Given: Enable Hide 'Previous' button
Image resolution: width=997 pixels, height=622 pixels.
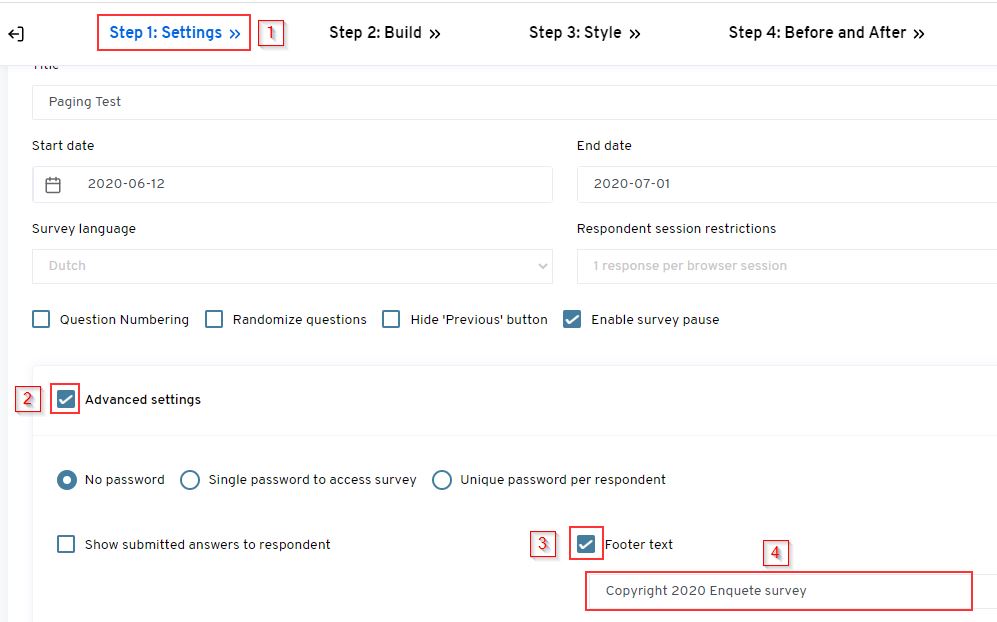Looking at the screenshot, I should [x=391, y=319].
